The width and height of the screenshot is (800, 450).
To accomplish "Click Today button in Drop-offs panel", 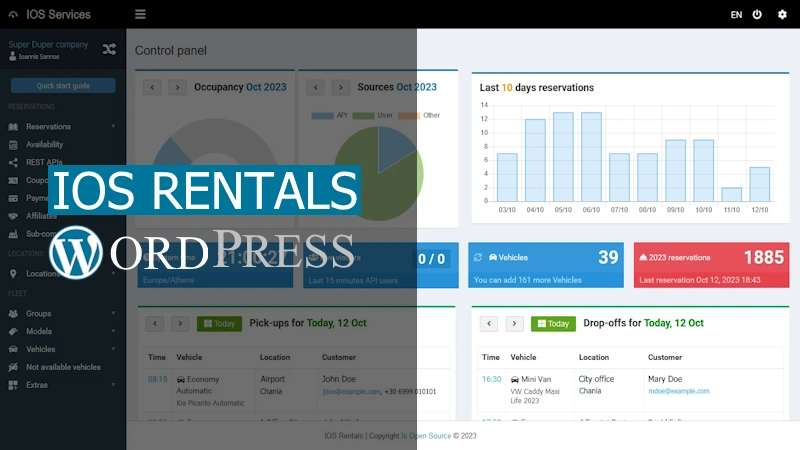I will coord(553,323).
